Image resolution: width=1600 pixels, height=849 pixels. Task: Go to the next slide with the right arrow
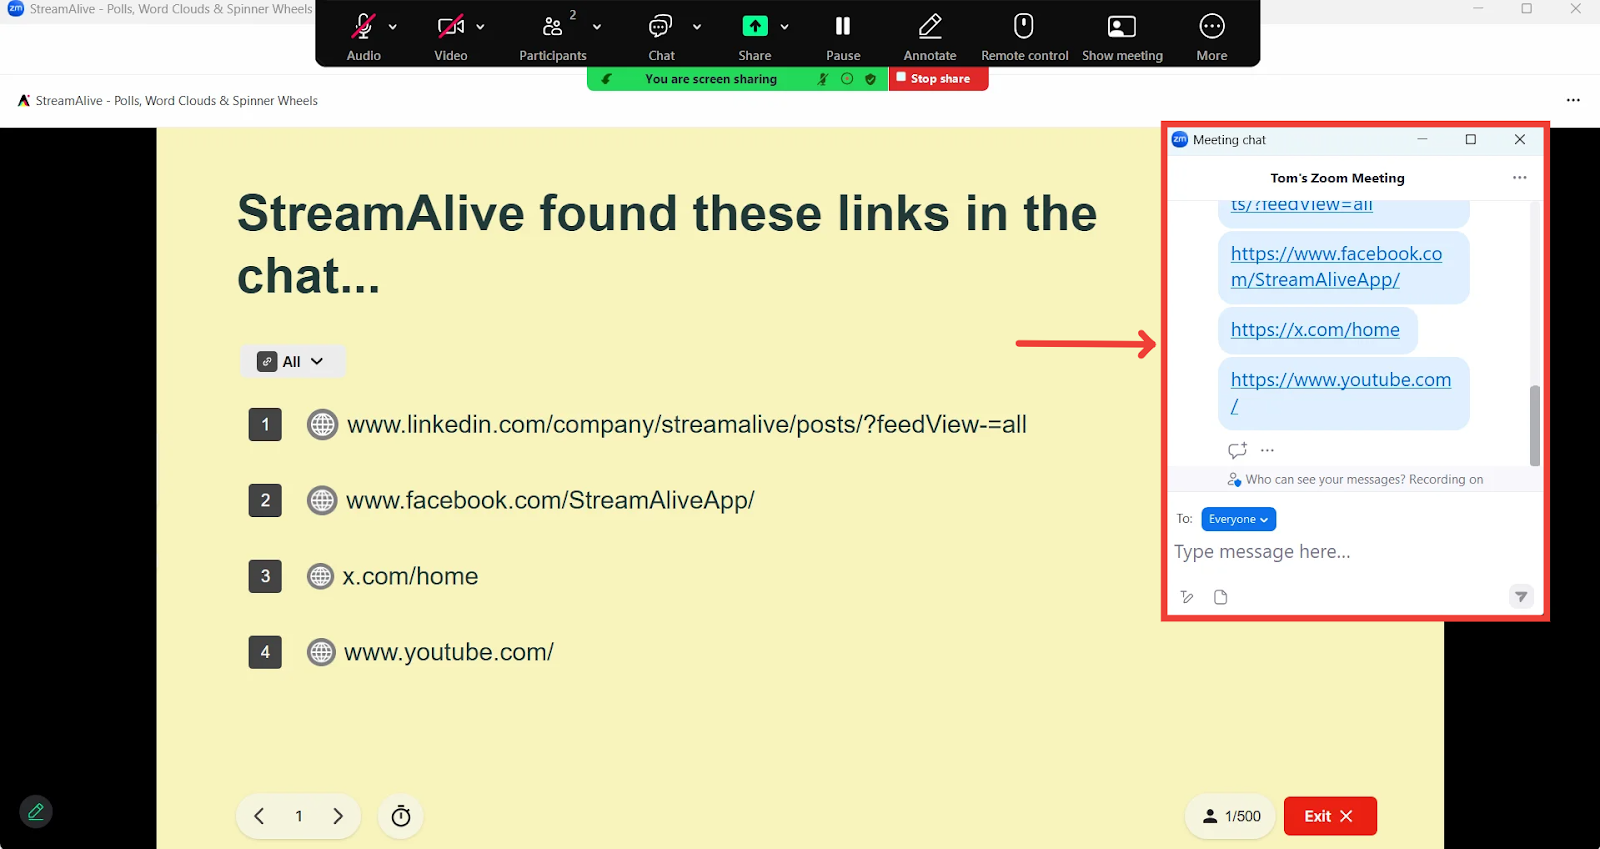point(338,816)
